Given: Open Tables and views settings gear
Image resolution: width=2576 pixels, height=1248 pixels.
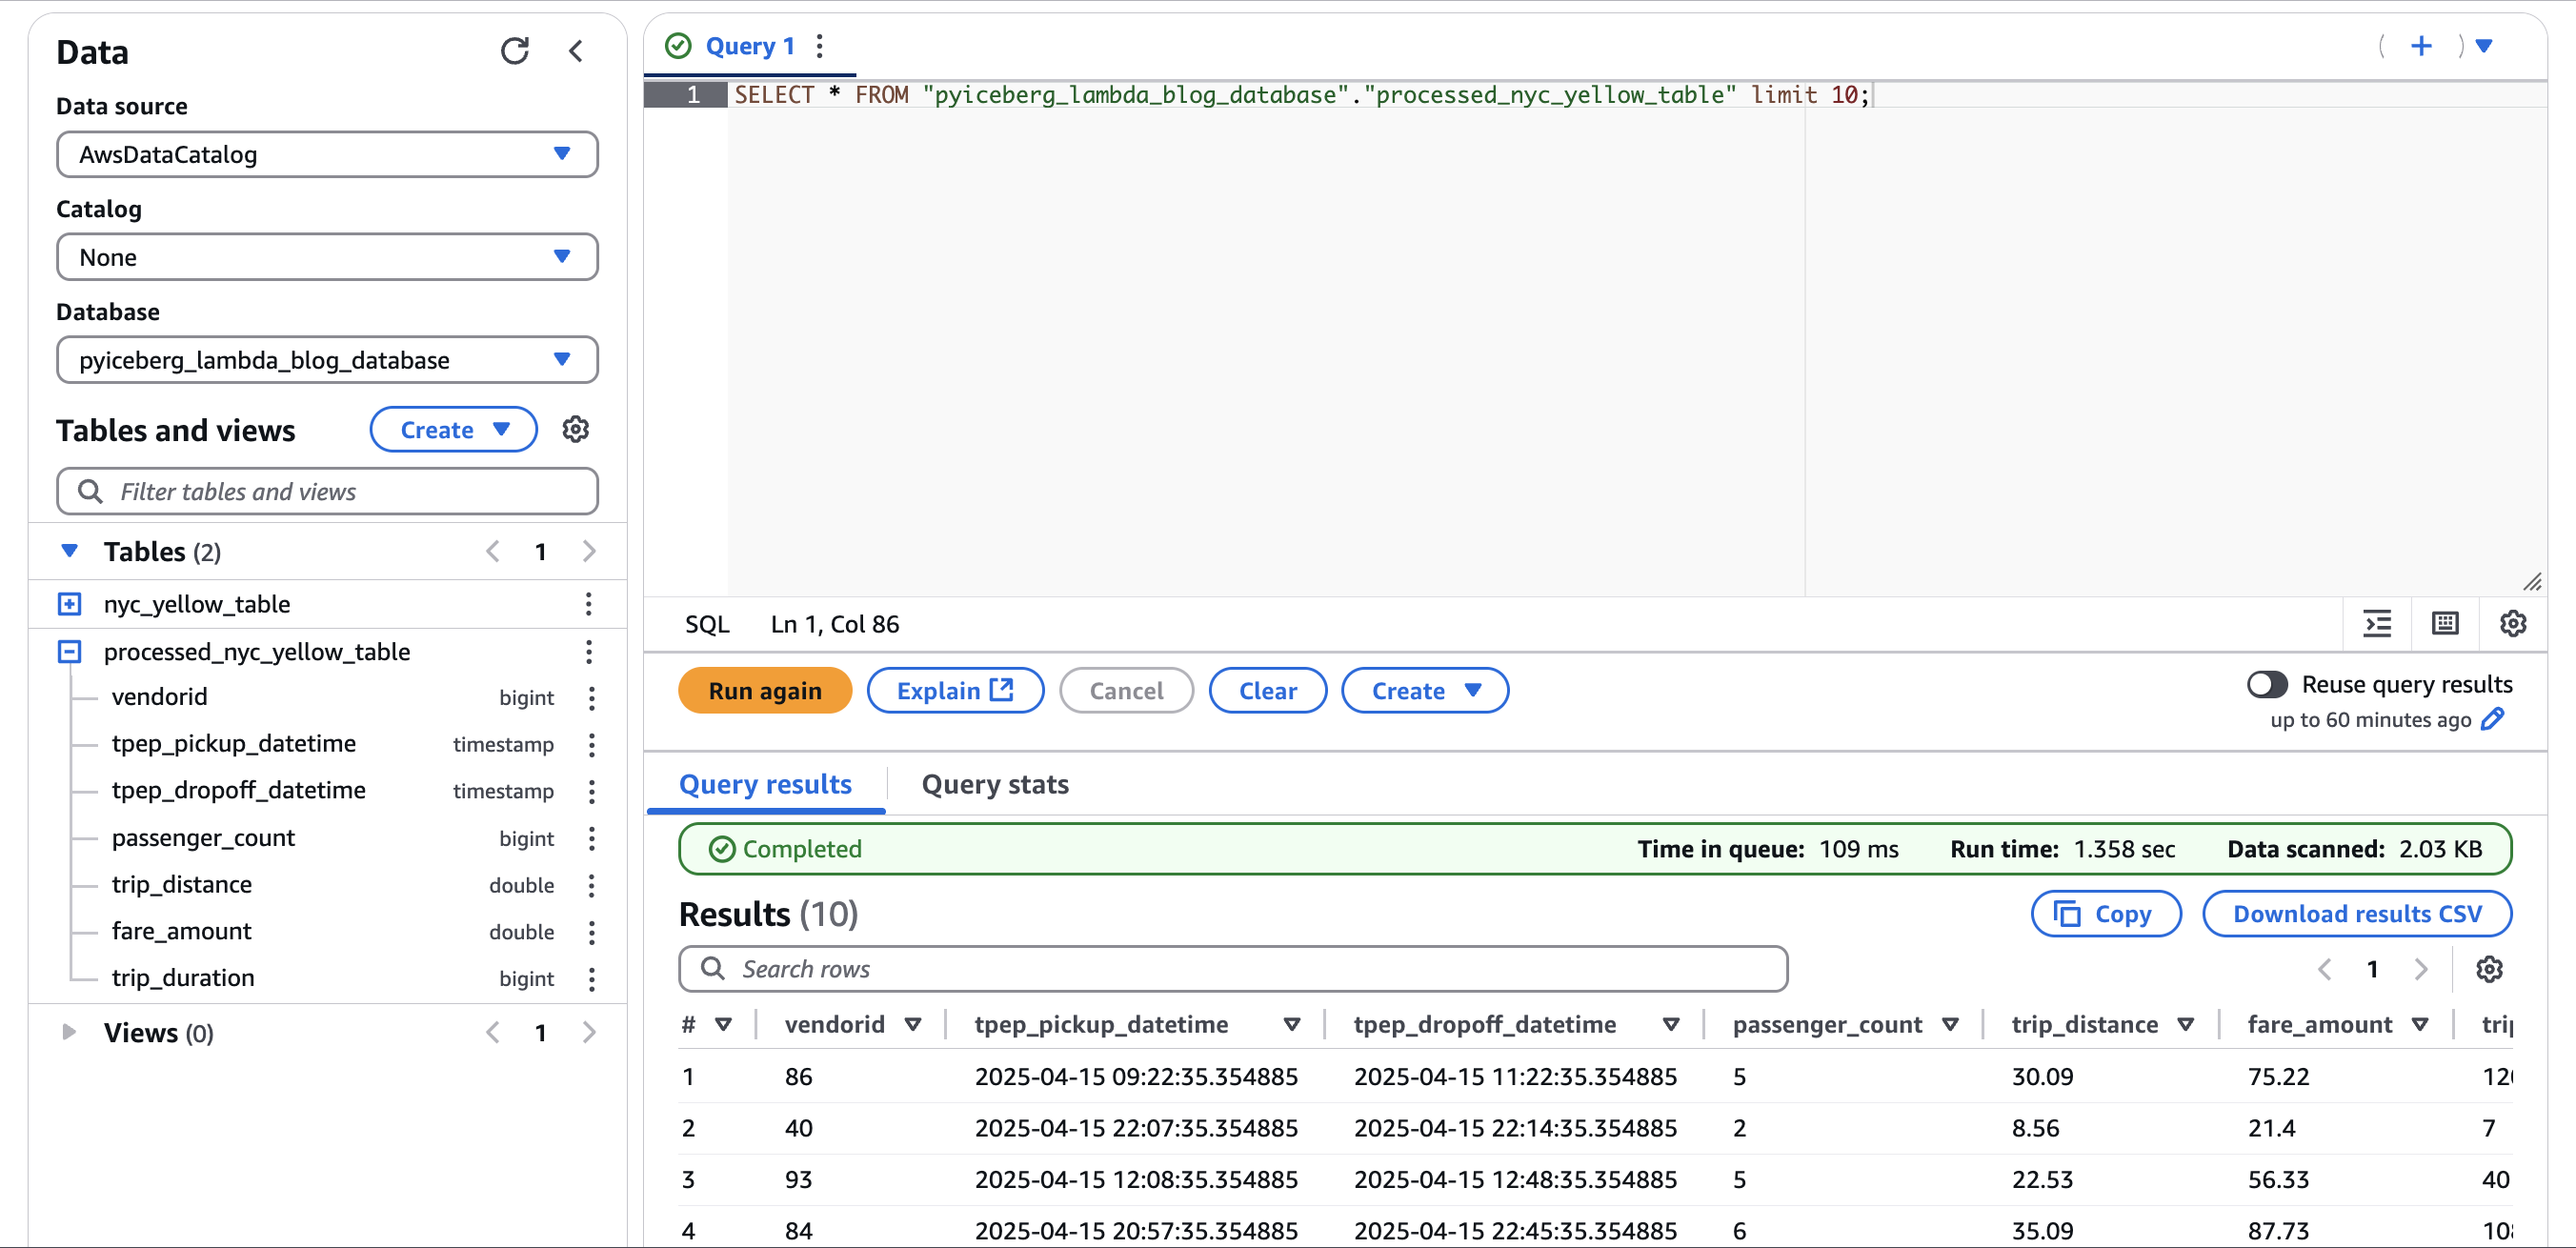Looking at the screenshot, I should [x=575, y=429].
